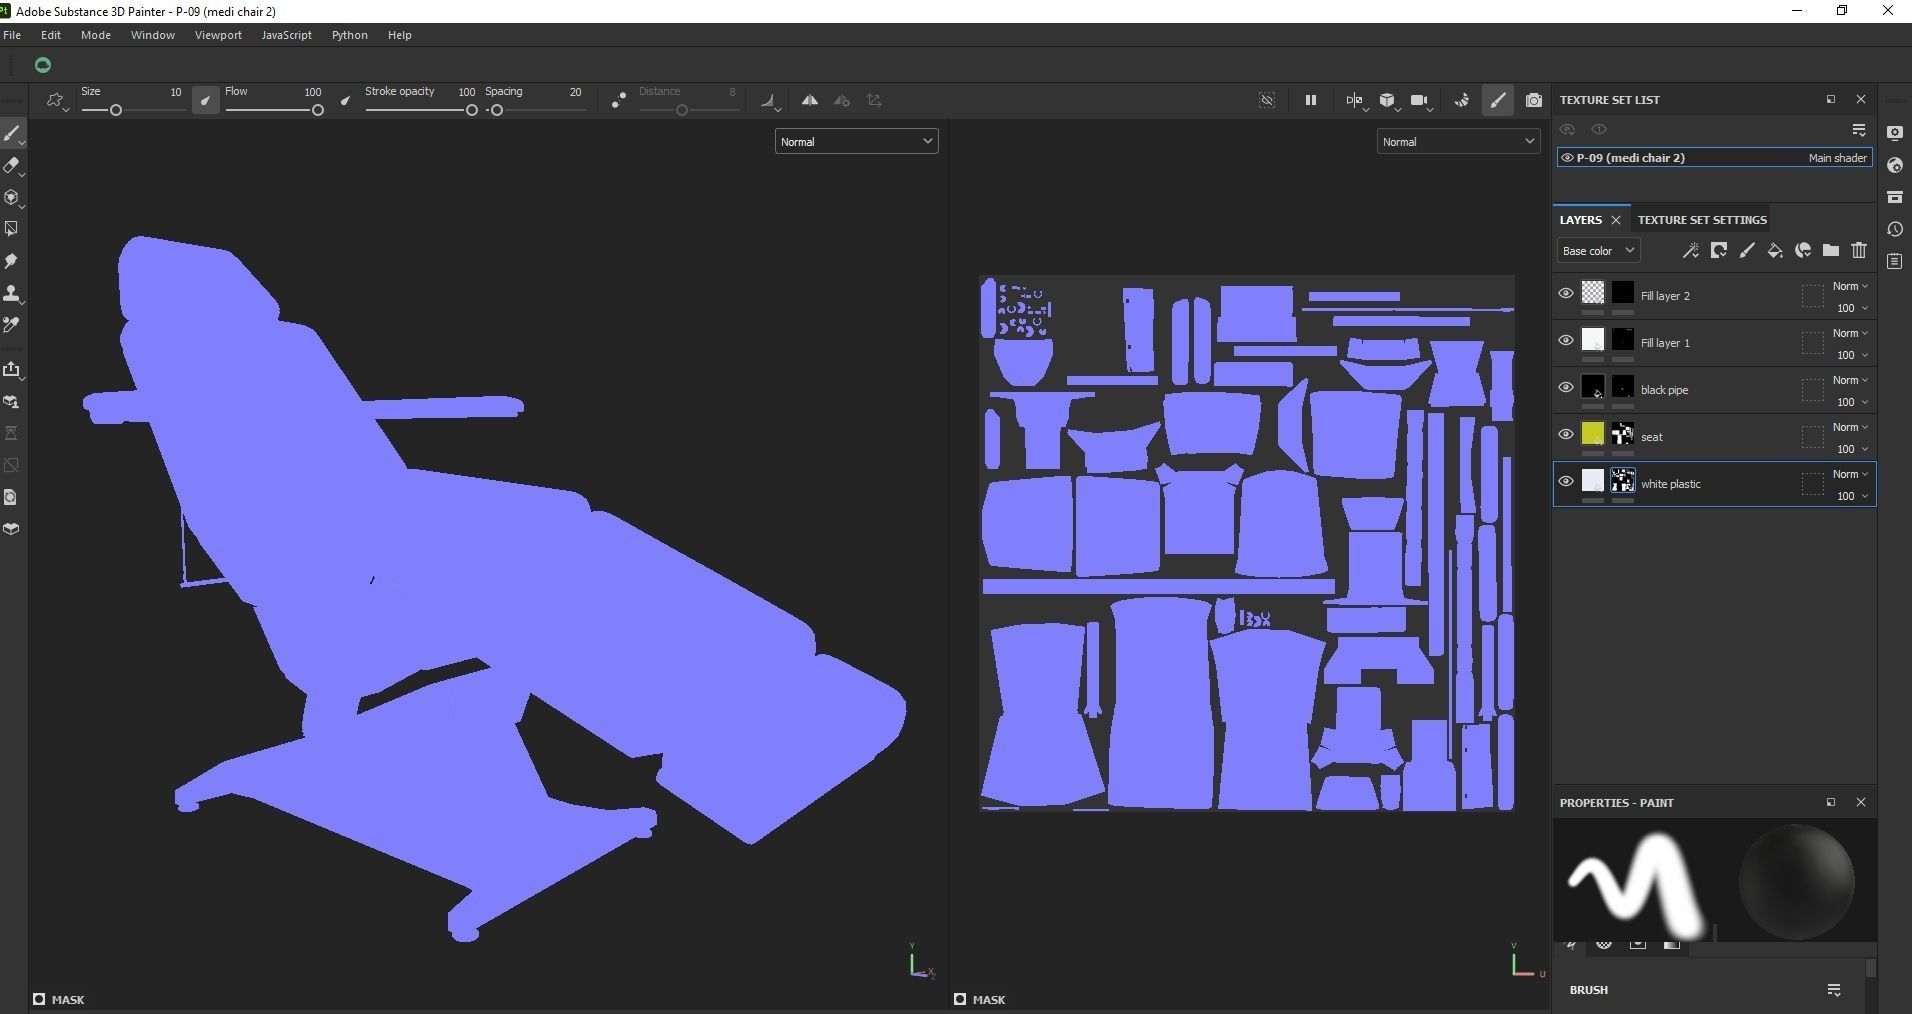Image resolution: width=1912 pixels, height=1014 pixels.
Task: Open the symmetry view options dropdown
Action: [1355, 100]
